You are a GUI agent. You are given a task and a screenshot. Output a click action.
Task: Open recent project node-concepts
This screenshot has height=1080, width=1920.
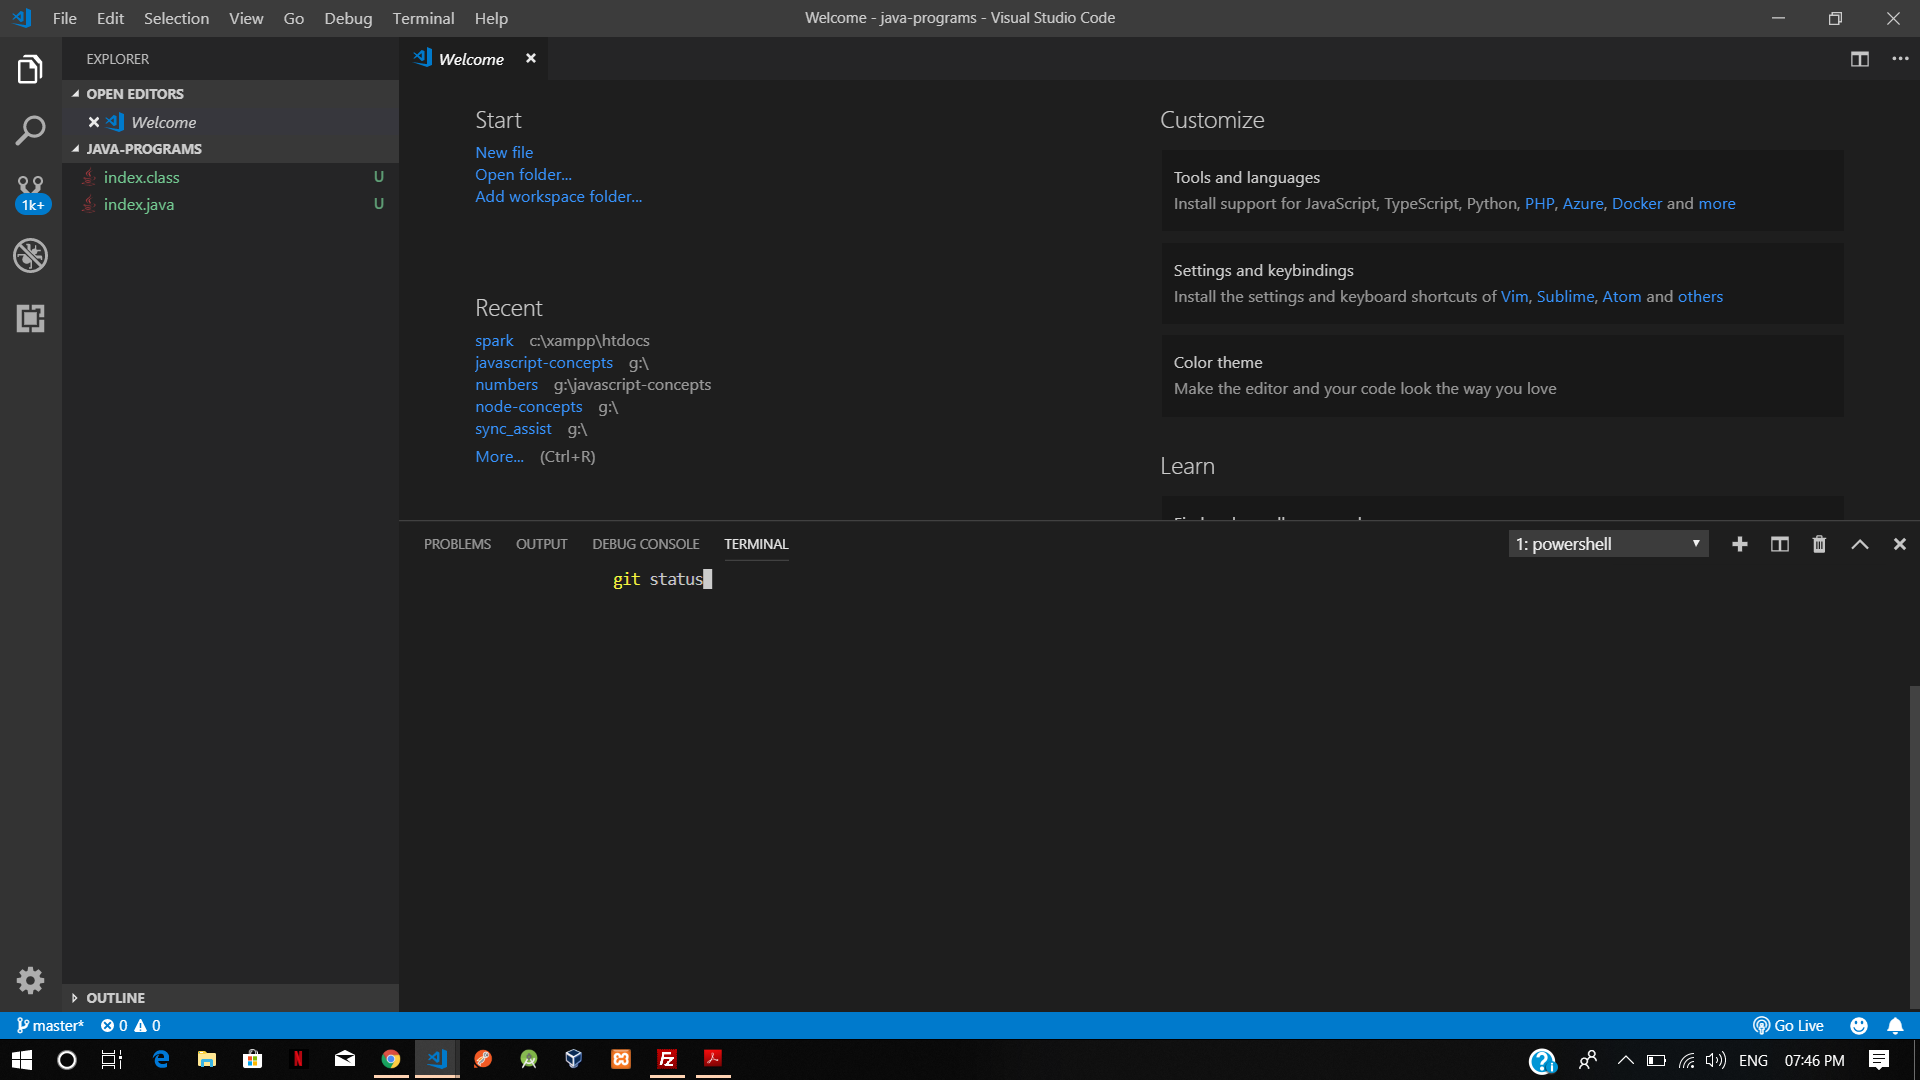point(528,407)
